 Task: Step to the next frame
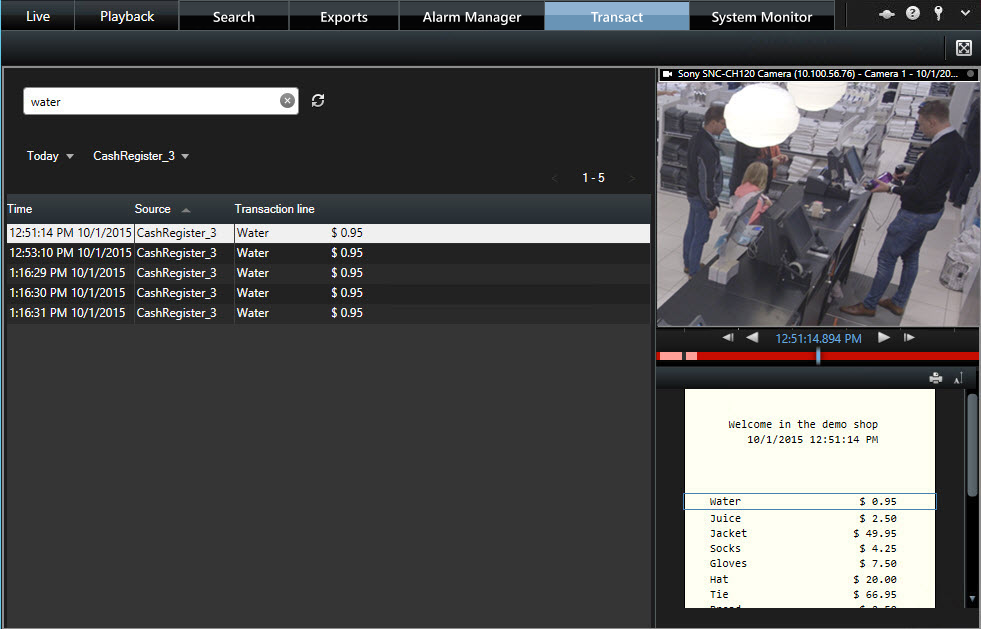(x=909, y=338)
